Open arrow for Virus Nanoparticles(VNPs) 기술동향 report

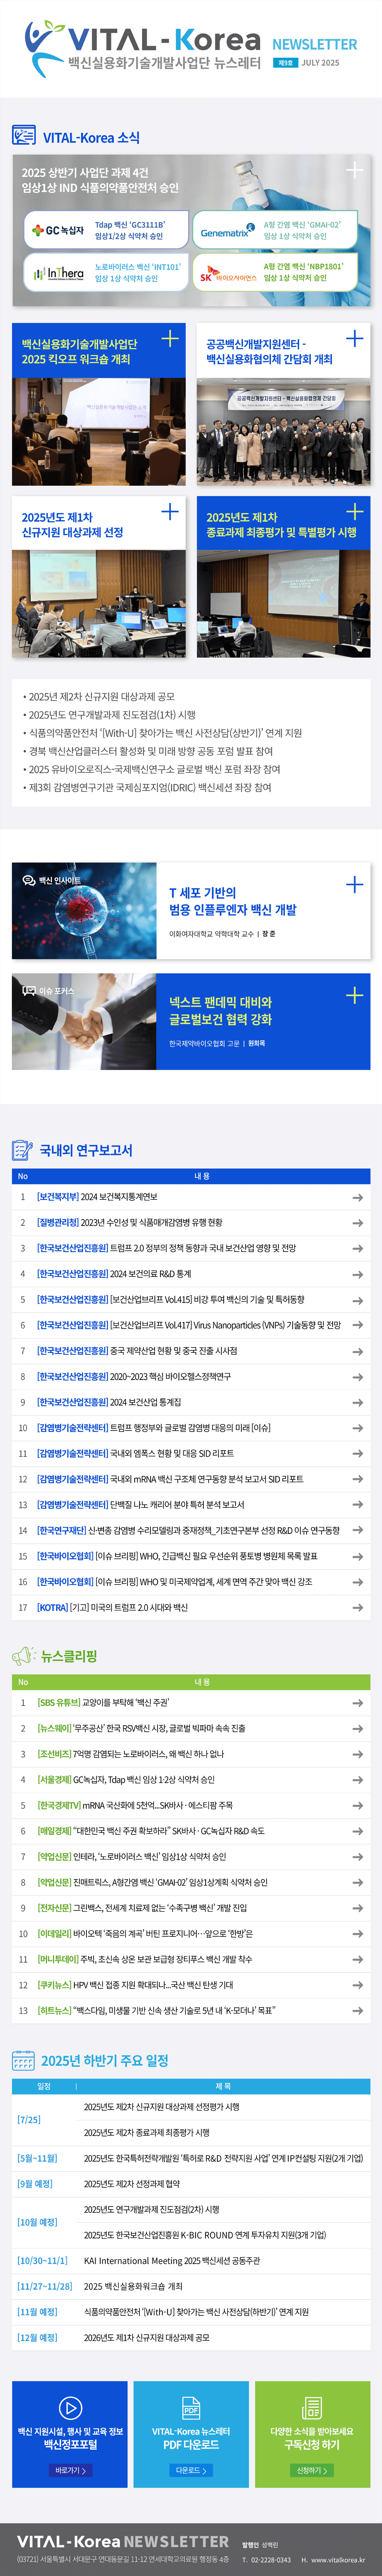click(357, 1325)
